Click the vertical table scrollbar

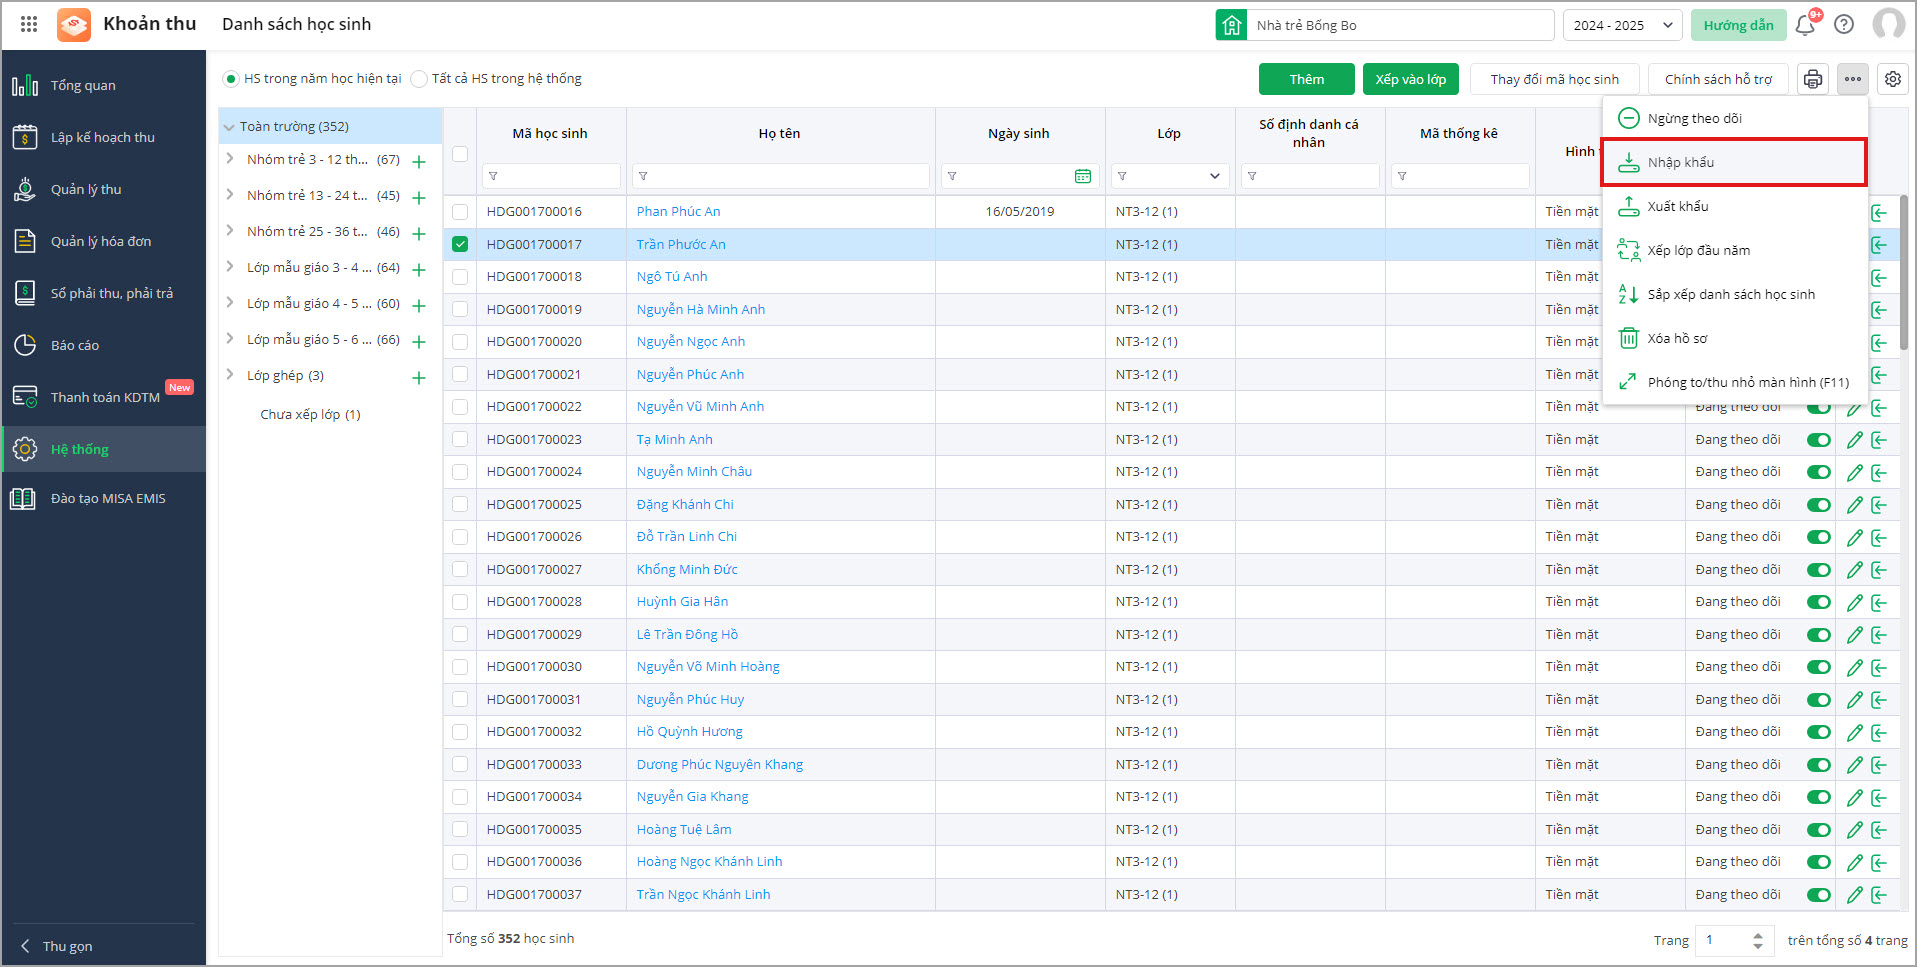[1903, 272]
